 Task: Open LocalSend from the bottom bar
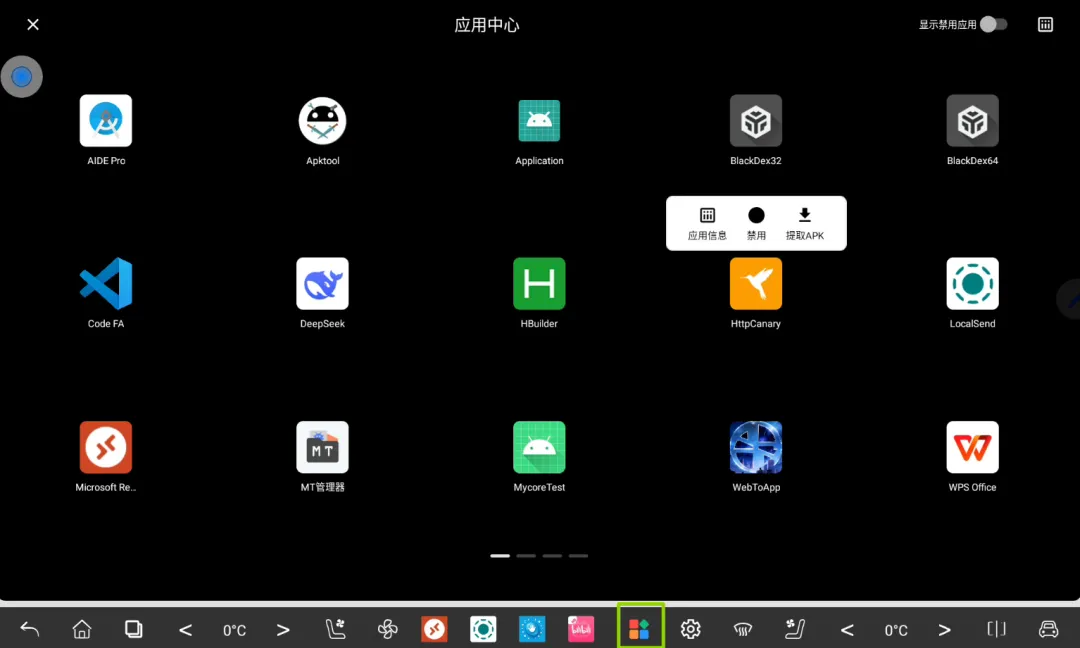(483, 629)
